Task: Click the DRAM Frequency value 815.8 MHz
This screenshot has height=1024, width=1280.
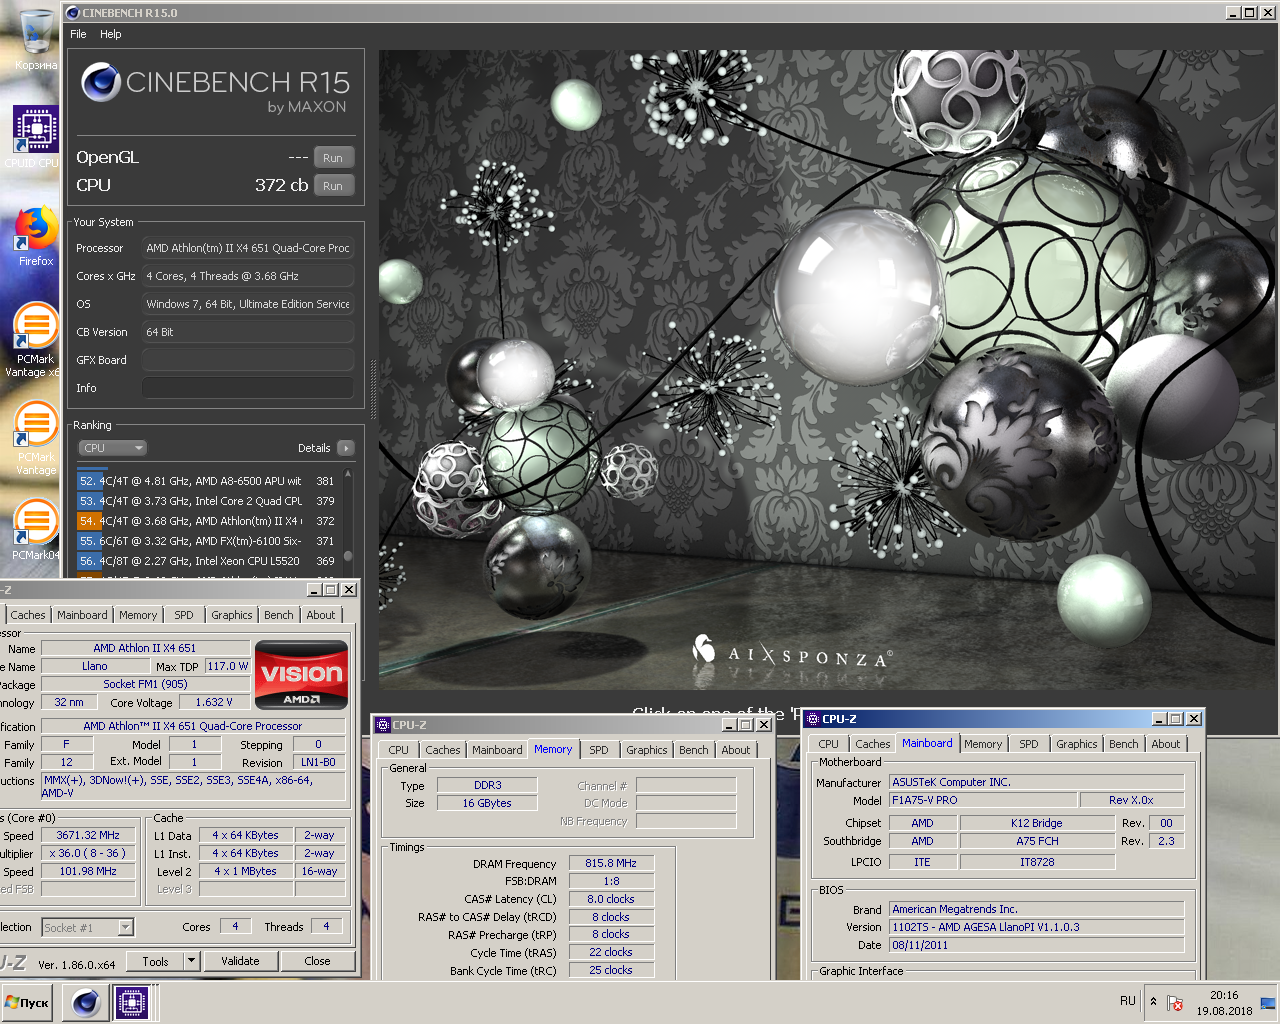Action: pyautogui.click(x=611, y=863)
